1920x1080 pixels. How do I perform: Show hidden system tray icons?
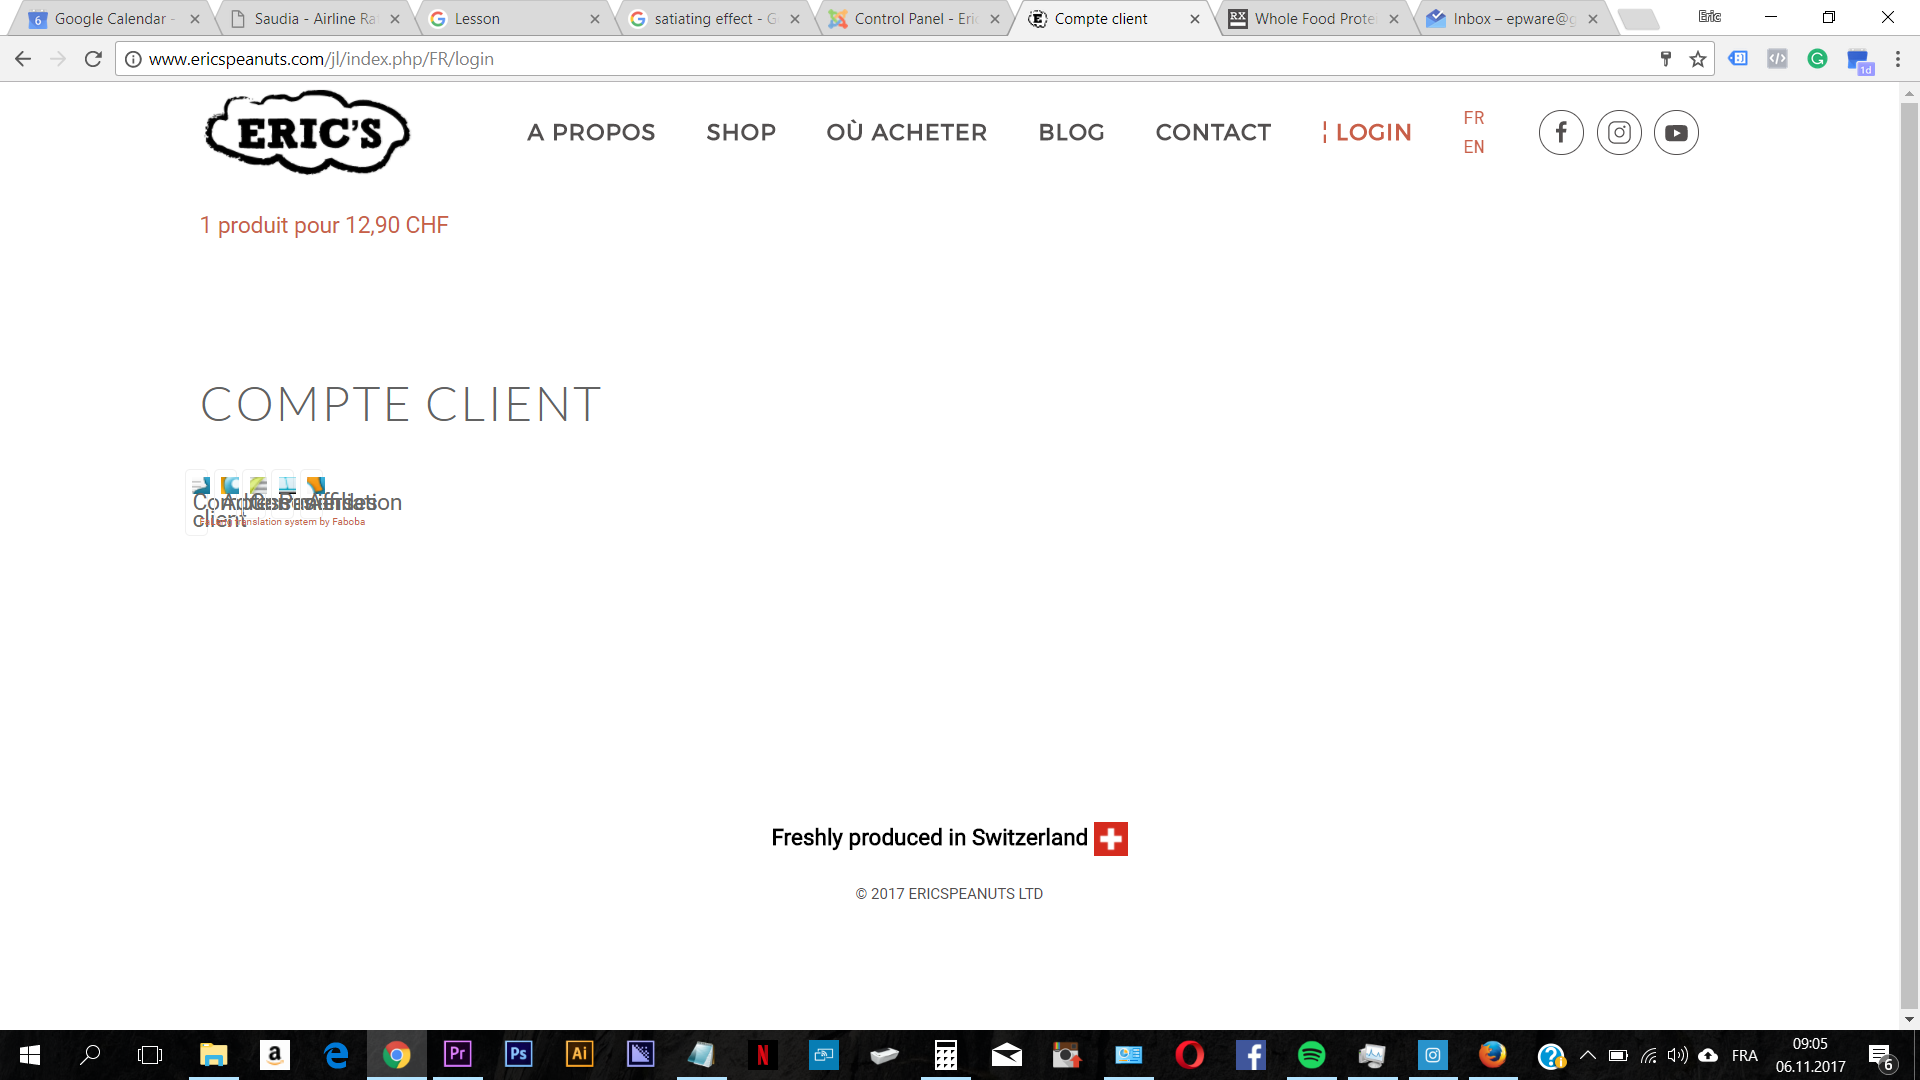1587,1055
